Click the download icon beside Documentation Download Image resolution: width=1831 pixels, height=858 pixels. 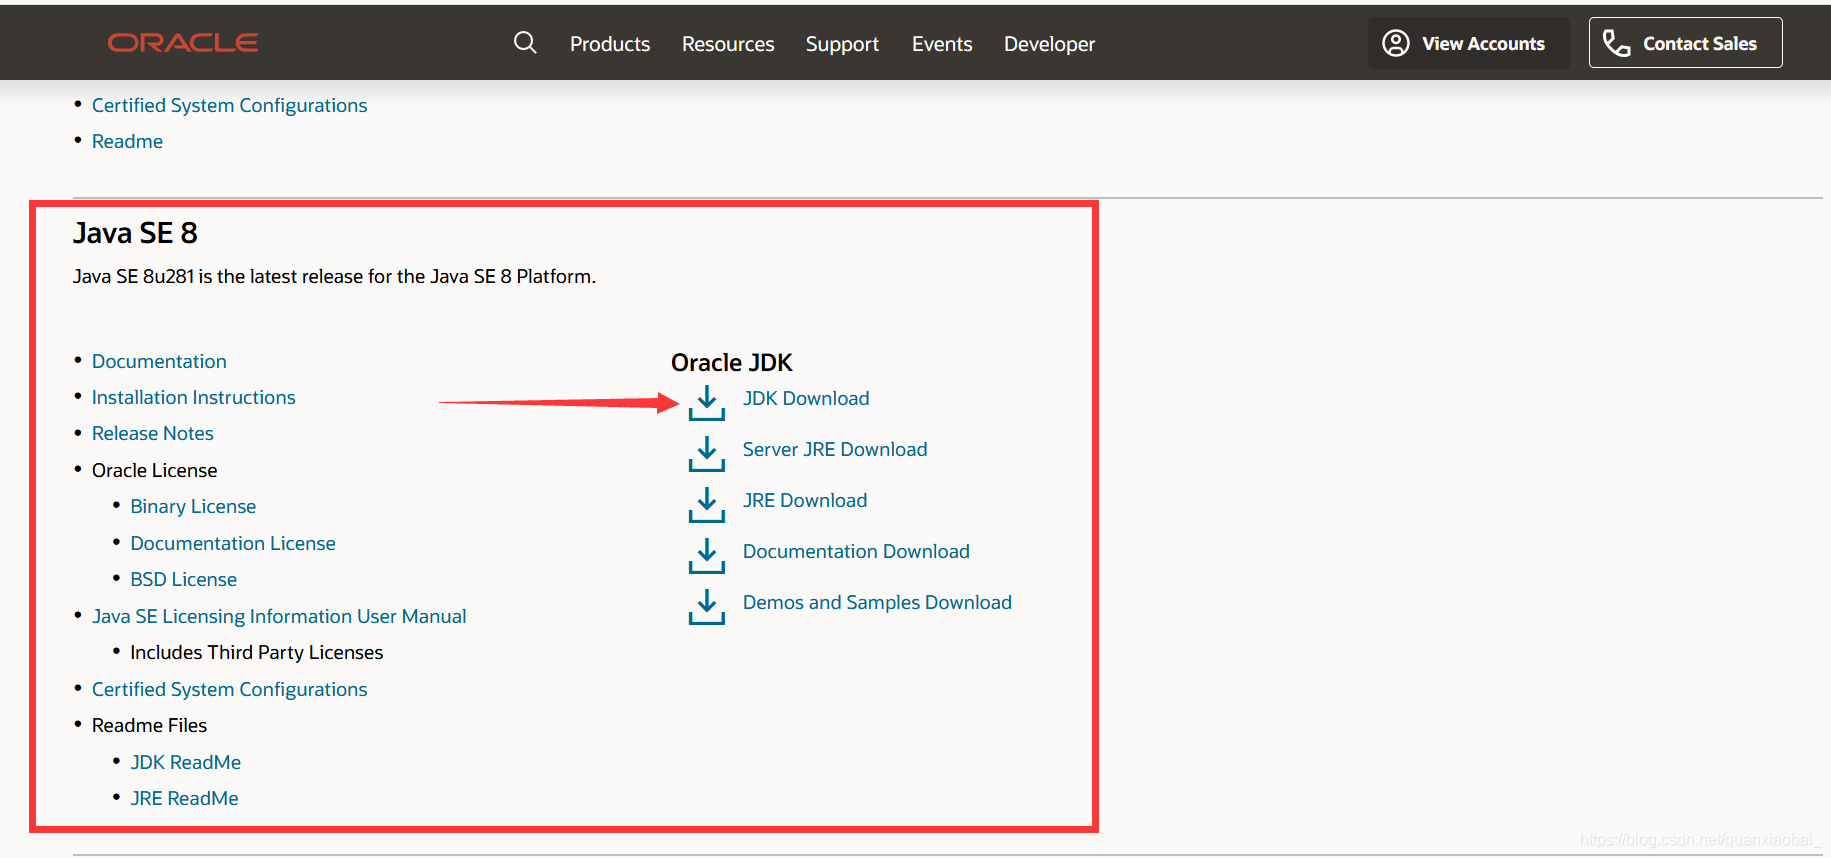[707, 556]
